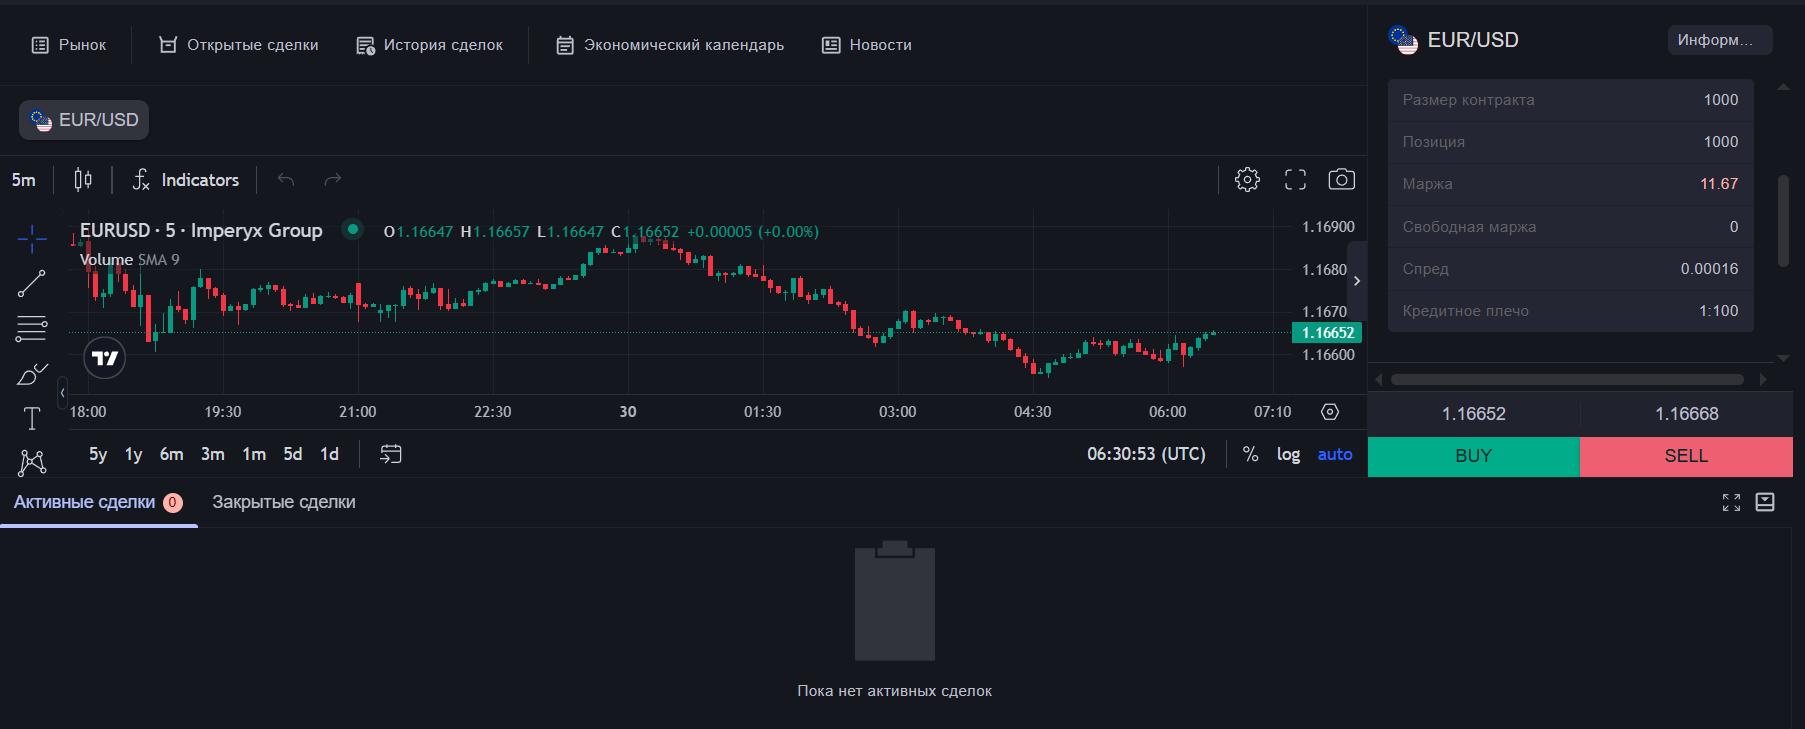Open the candlestick chart style menu
Viewport: 1805px width, 729px height.
(83, 180)
